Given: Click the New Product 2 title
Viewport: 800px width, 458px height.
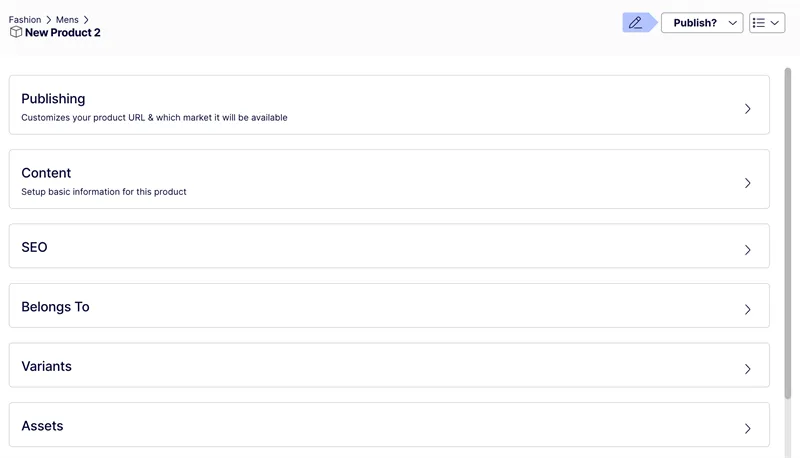Looking at the screenshot, I should coord(63,33).
